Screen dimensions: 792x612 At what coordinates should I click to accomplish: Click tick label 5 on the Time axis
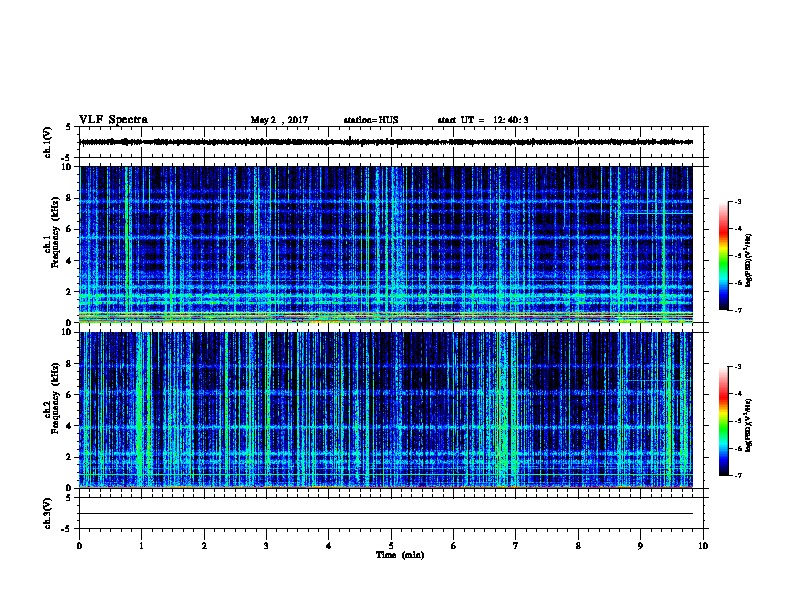391,546
